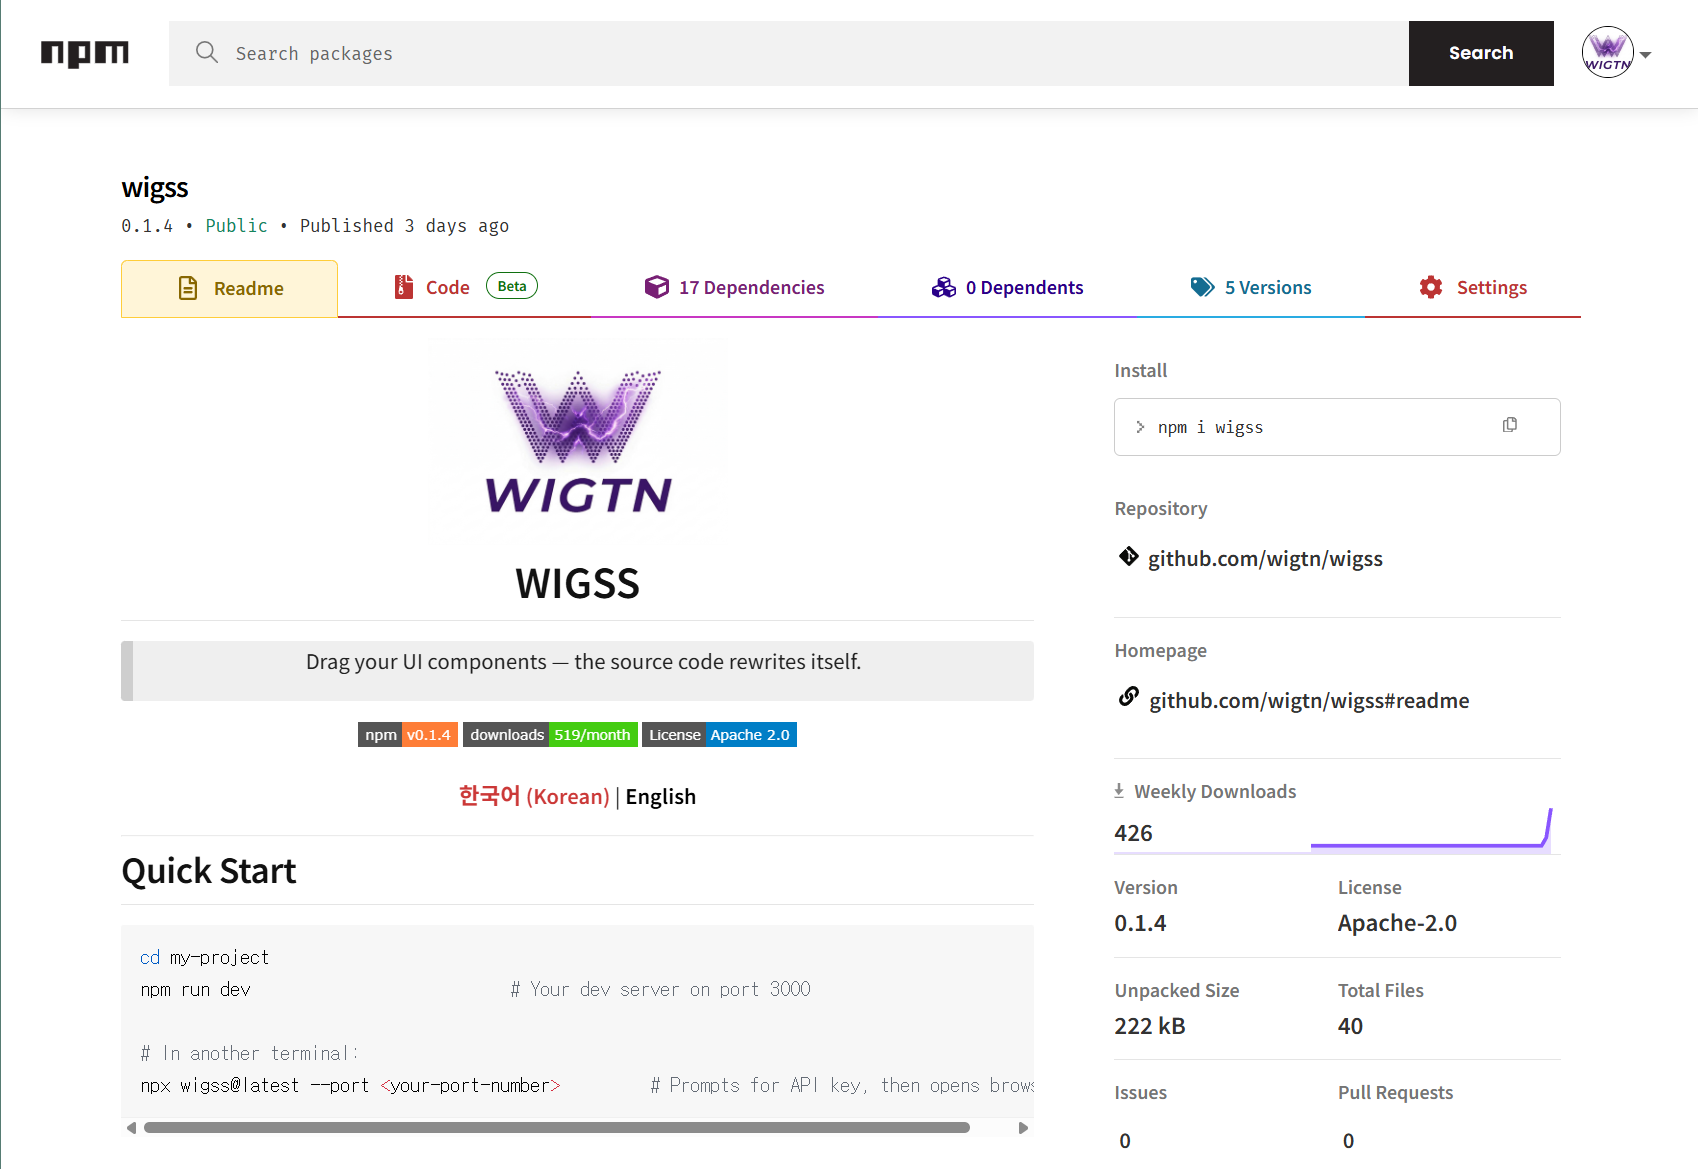The height and width of the screenshot is (1169, 1698).
Task: Click the npm logo
Action: pos(84,53)
